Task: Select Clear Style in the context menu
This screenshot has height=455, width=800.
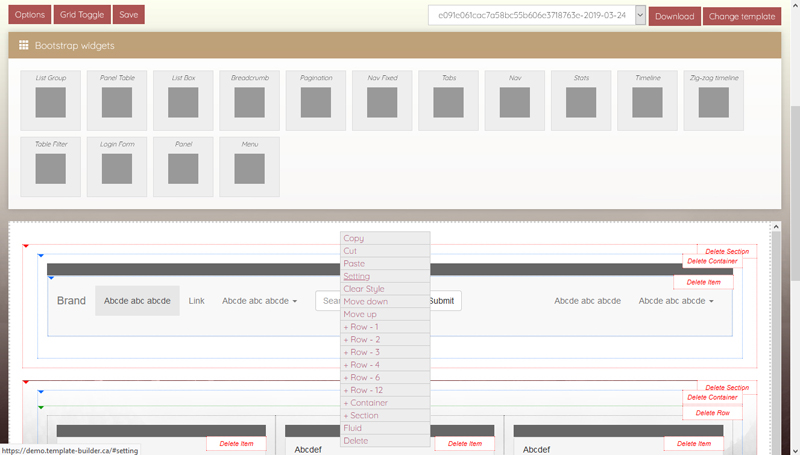Action: tap(365, 289)
